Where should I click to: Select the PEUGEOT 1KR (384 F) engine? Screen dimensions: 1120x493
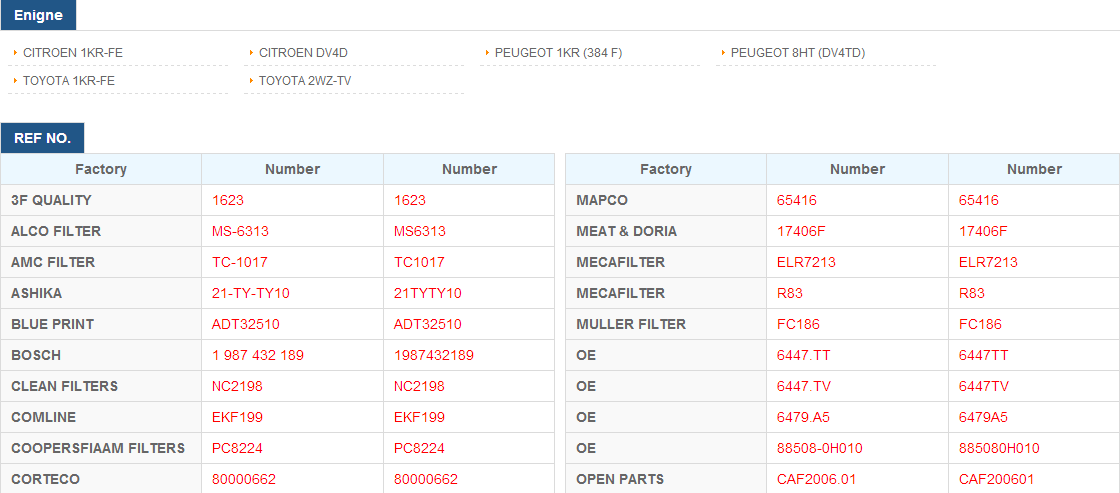pos(559,52)
